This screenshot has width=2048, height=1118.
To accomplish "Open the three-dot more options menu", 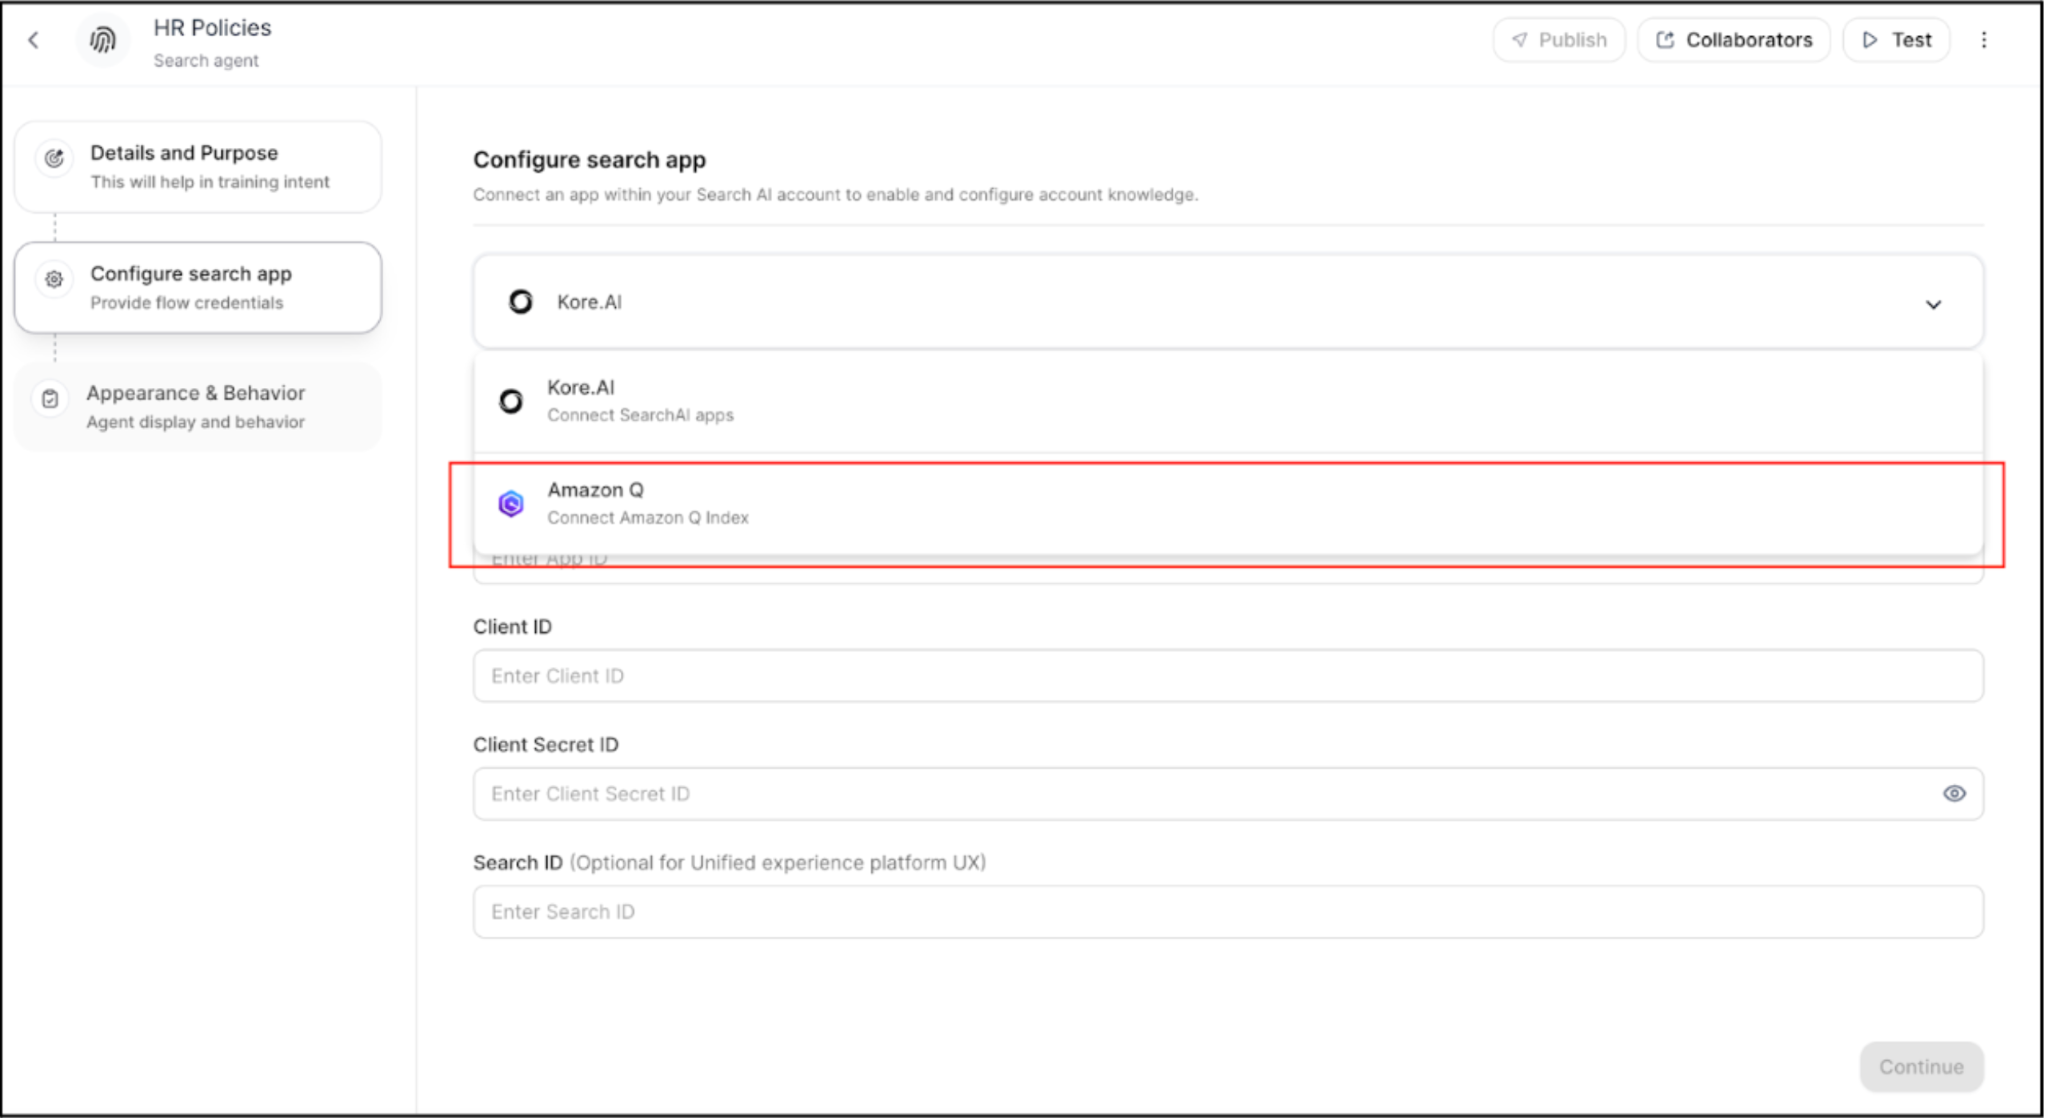I will pos(1984,40).
